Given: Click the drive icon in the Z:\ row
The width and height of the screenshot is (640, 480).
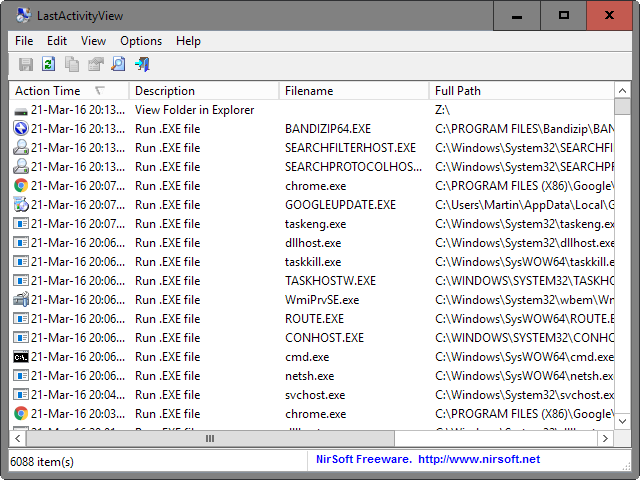Looking at the screenshot, I should 20,110.
